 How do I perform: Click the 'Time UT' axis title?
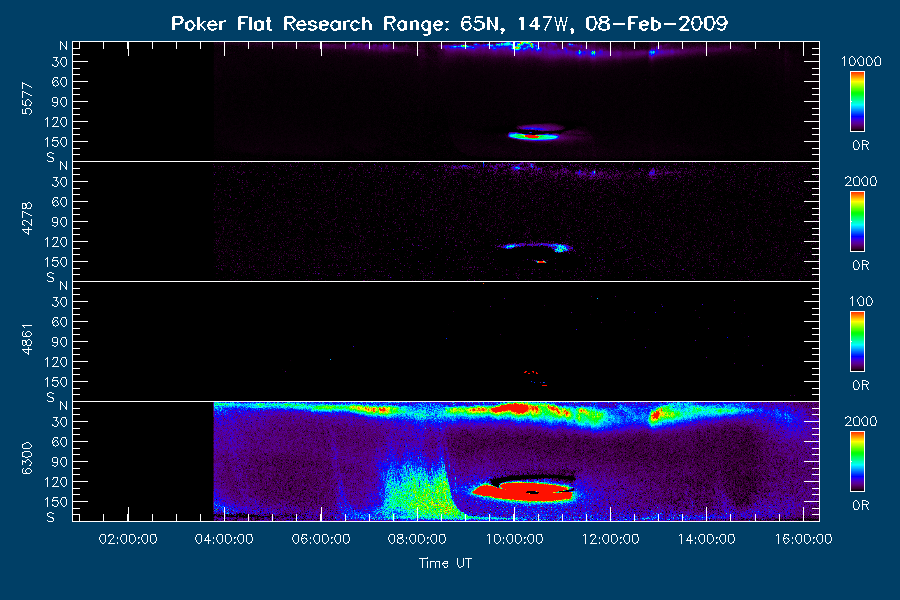(x=445, y=563)
